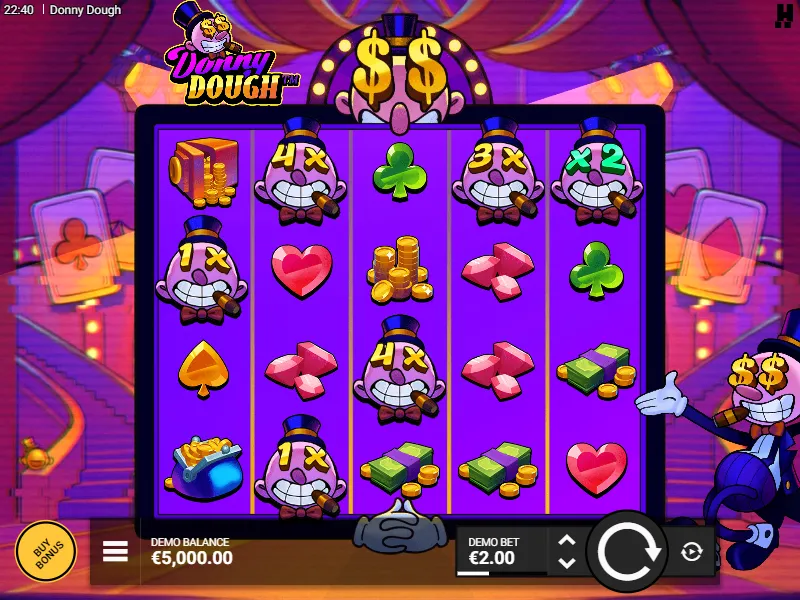
Task: Click the Demo Bet €2.00 field
Action: click(501, 552)
